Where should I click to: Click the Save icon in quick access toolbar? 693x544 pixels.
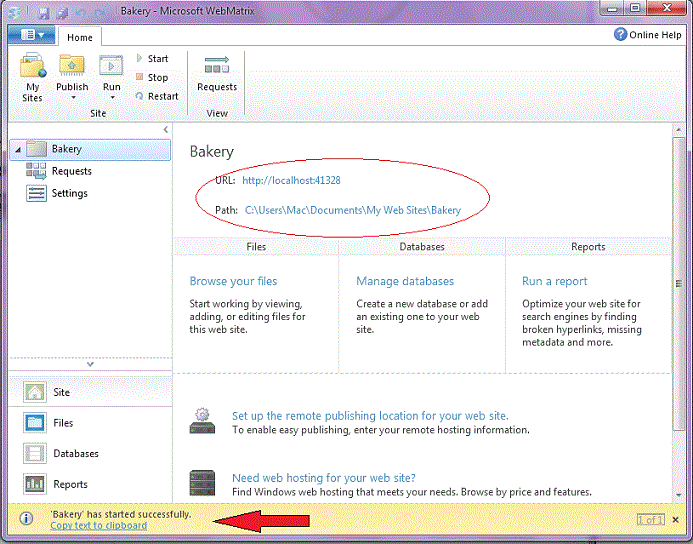pyautogui.click(x=43, y=12)
